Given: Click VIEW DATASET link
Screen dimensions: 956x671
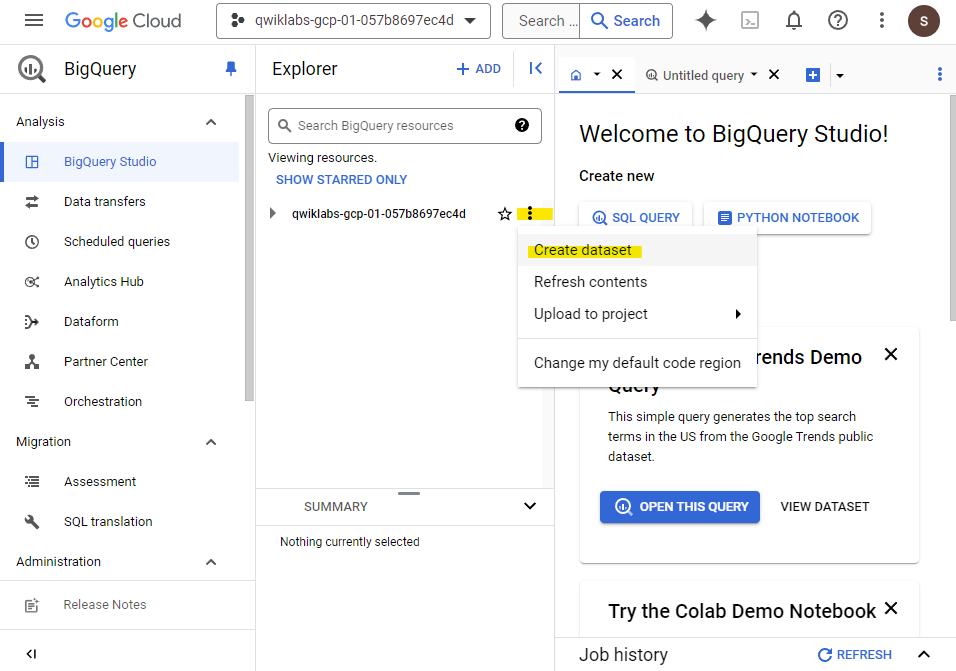Looking at the screenshot, I should (x=825, y=506).
